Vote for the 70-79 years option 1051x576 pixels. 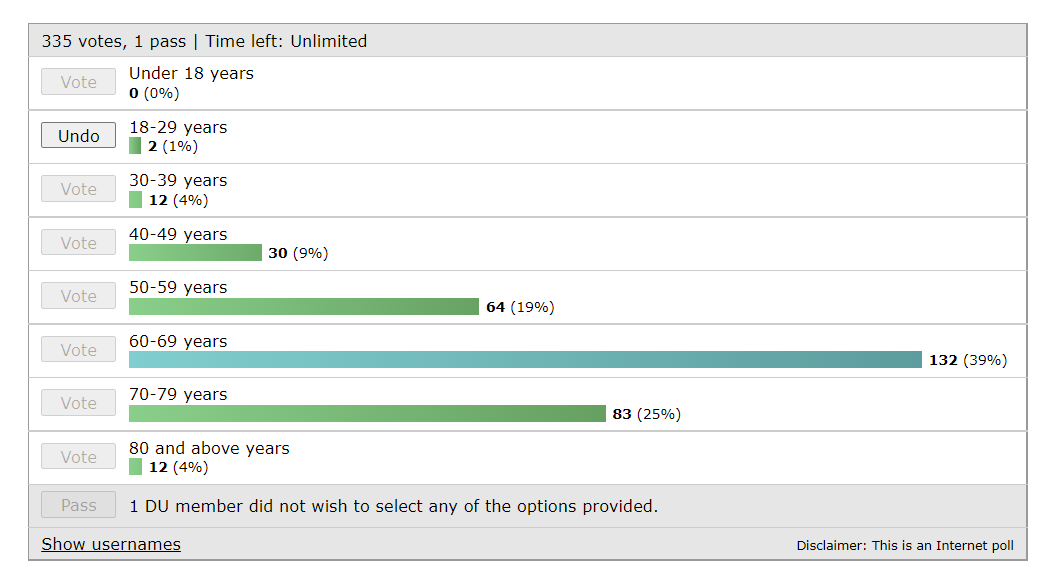tap(78, 403)
